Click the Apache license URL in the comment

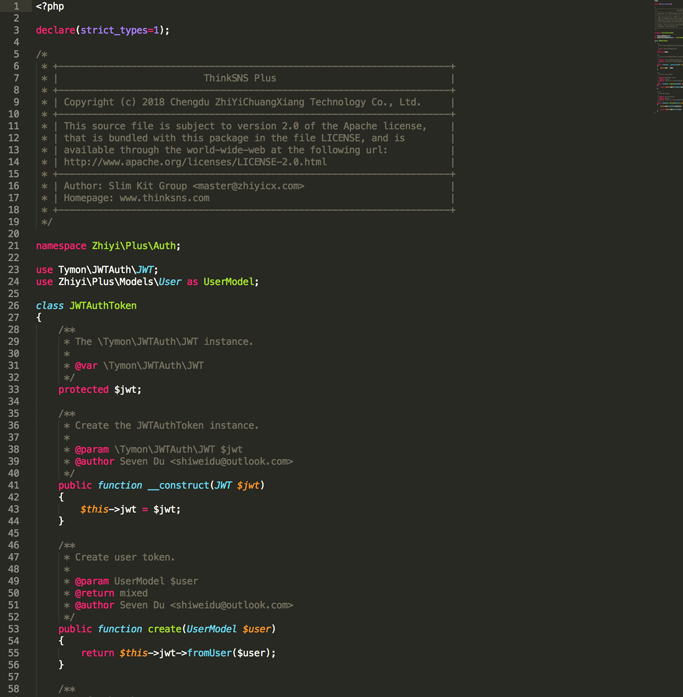[x=195, y=162]
